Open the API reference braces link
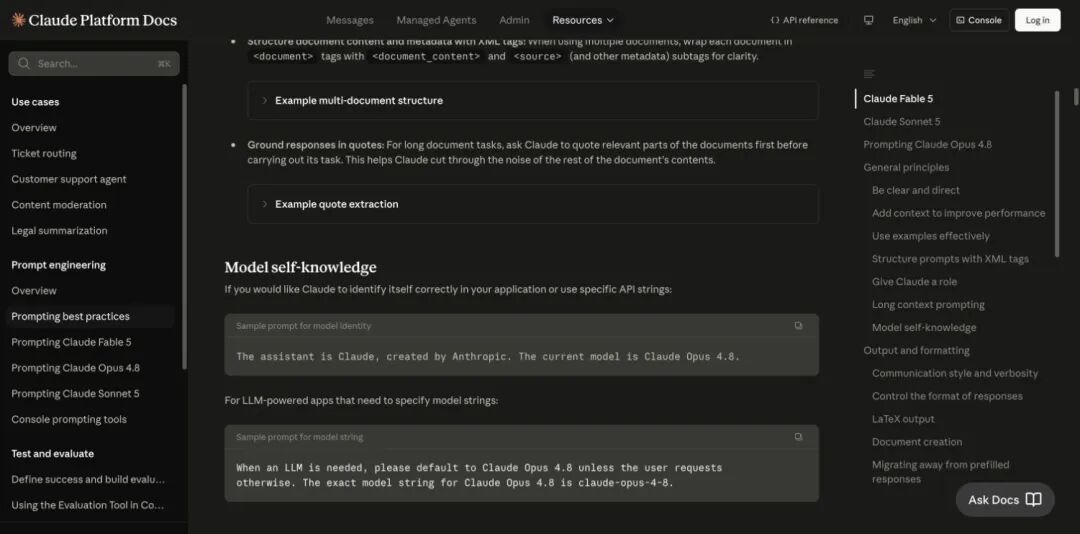The image size is (1080, 534). tap(804, 20)
